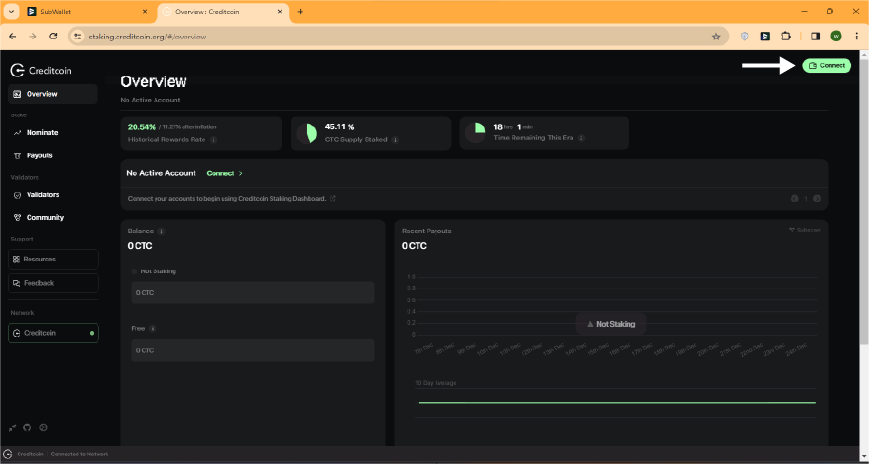Open the round settings icon next to GitHub
Viewport: 869px width, 464px height.
43,427
